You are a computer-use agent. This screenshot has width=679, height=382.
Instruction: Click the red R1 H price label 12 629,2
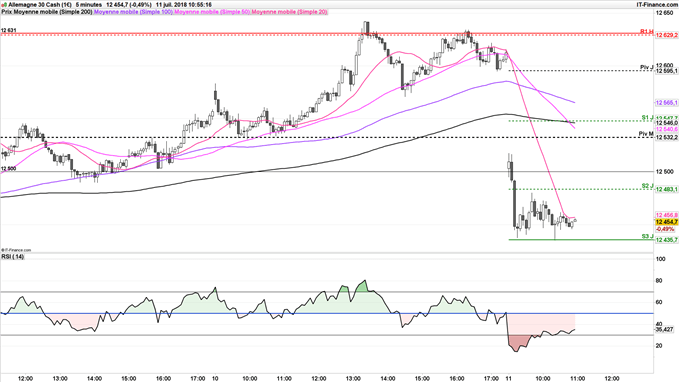tap(666, 35)
